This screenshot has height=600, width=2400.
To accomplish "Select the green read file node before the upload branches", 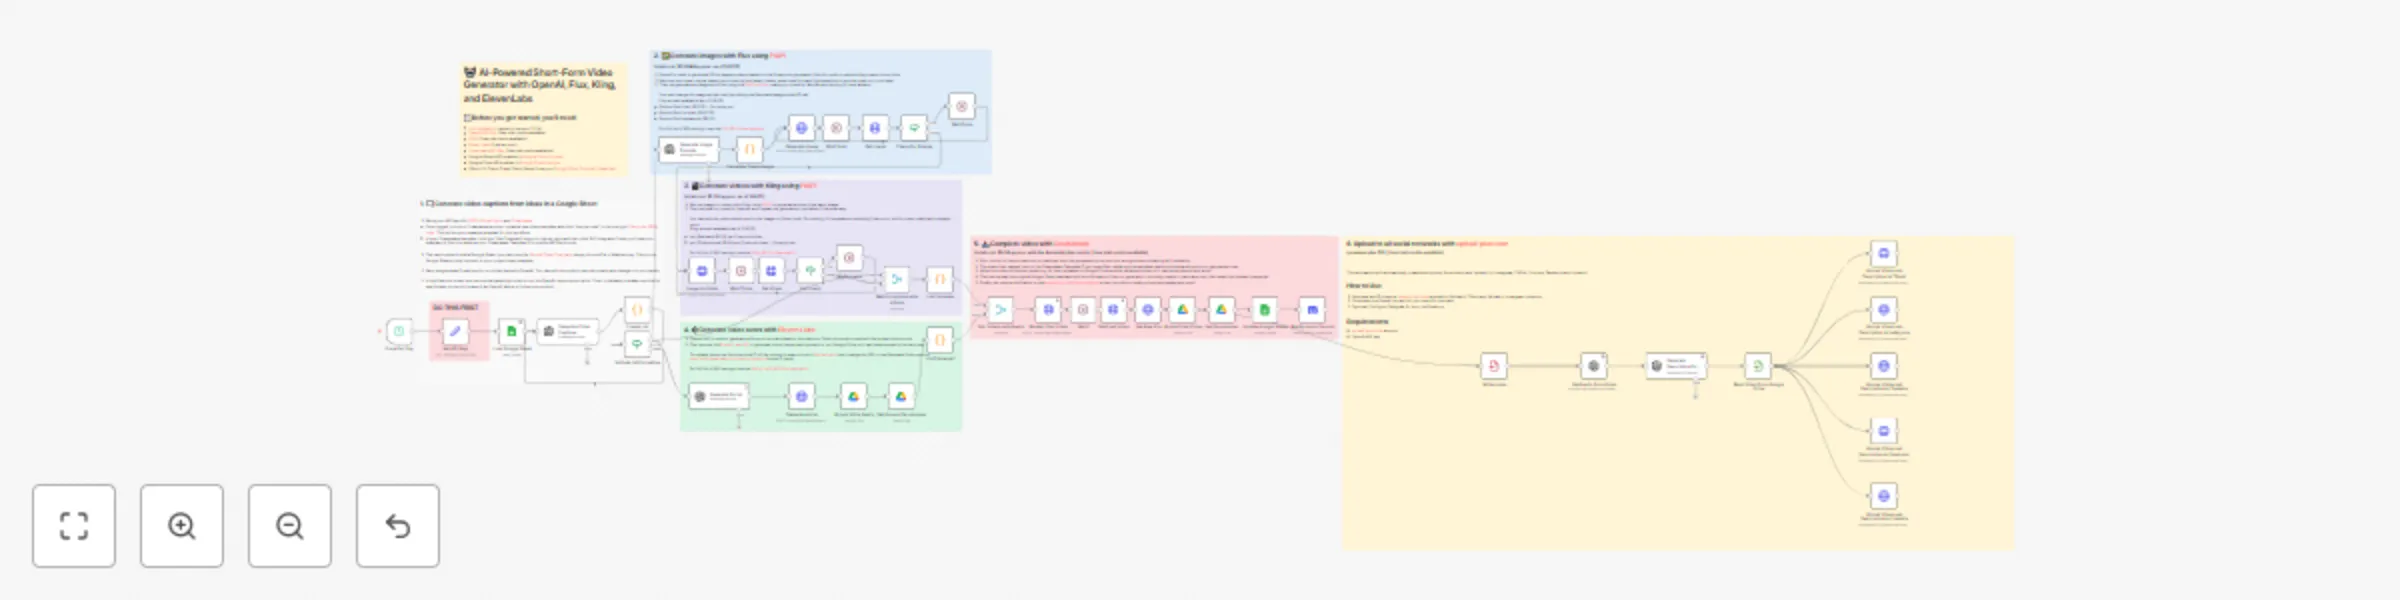I will click(1758, 366).
